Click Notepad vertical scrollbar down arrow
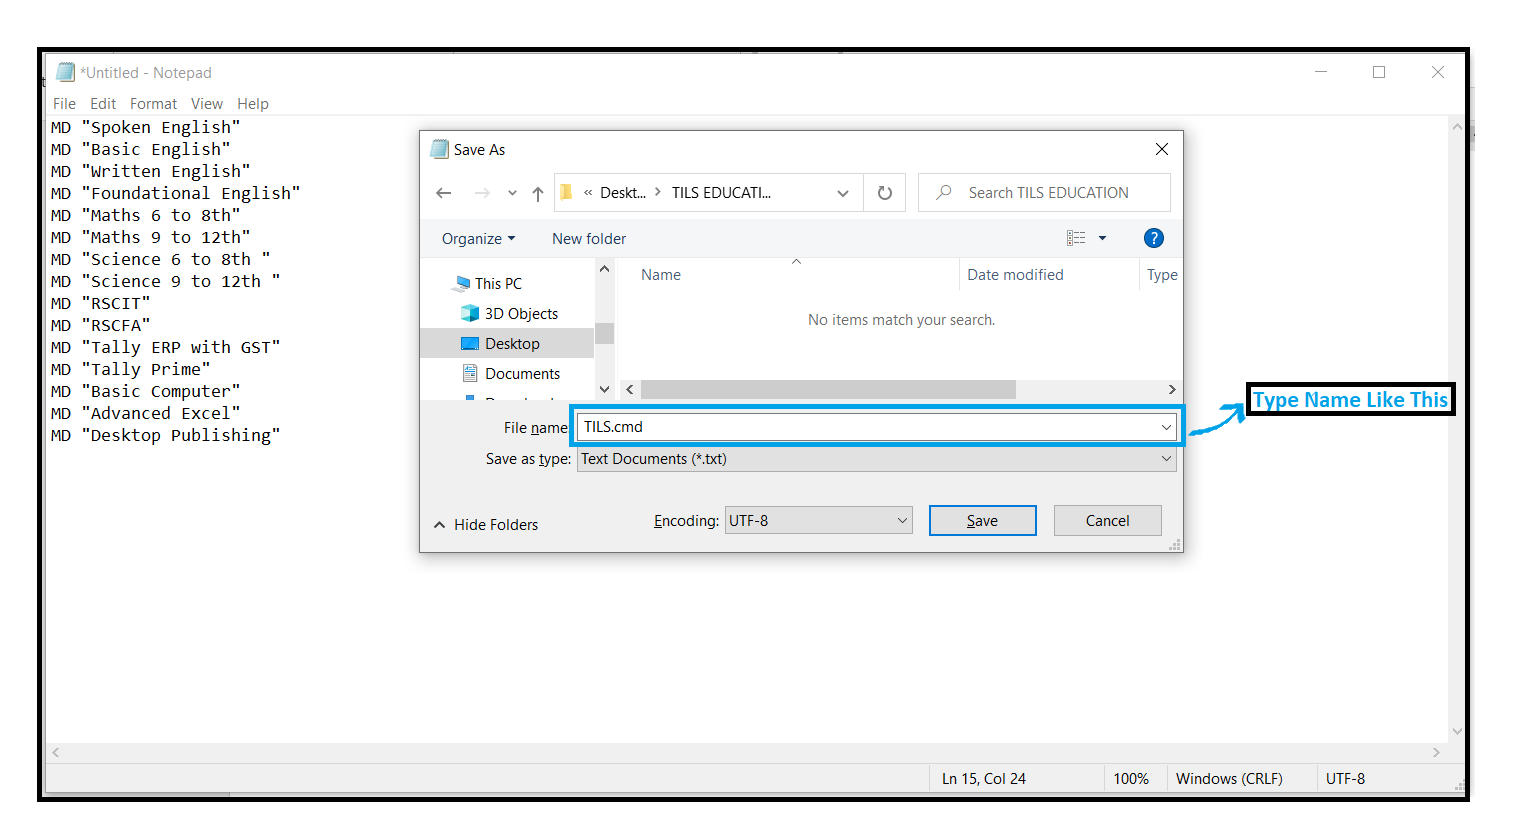 pyautogui.click(x=1457, y=731)
